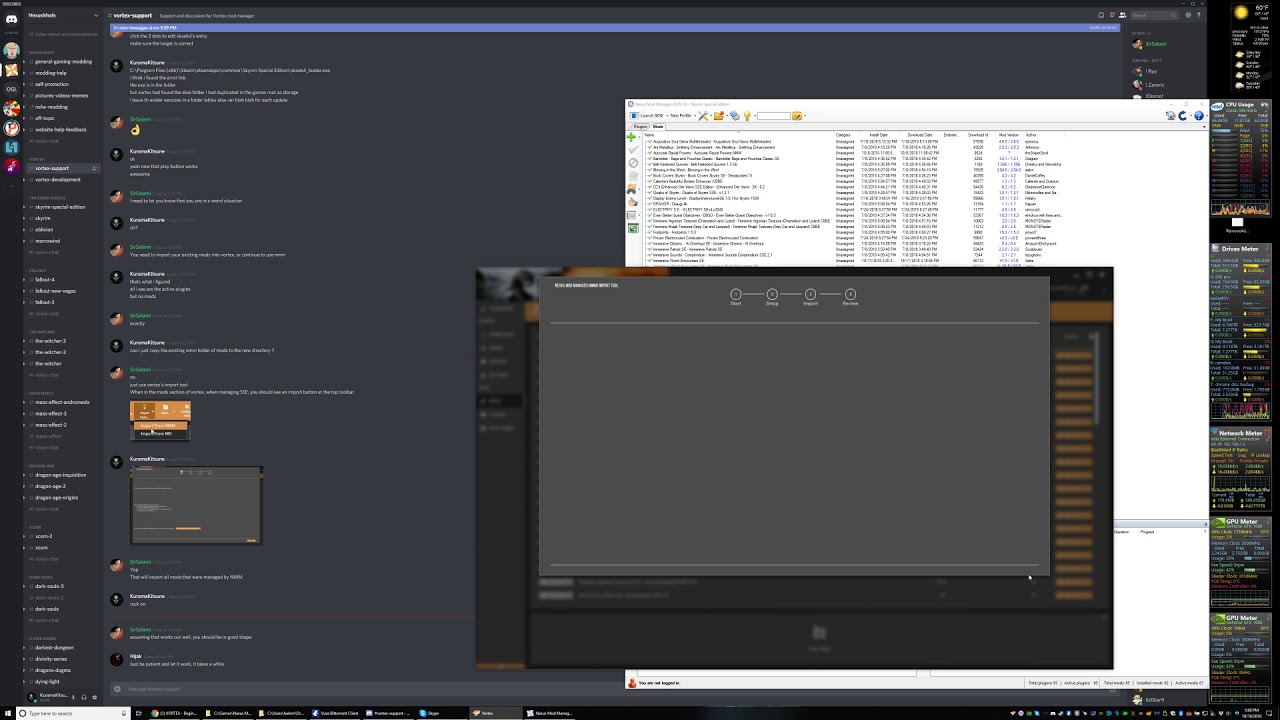Open SirSalami's Import From NMM image attachment

[x=160, y=420]
